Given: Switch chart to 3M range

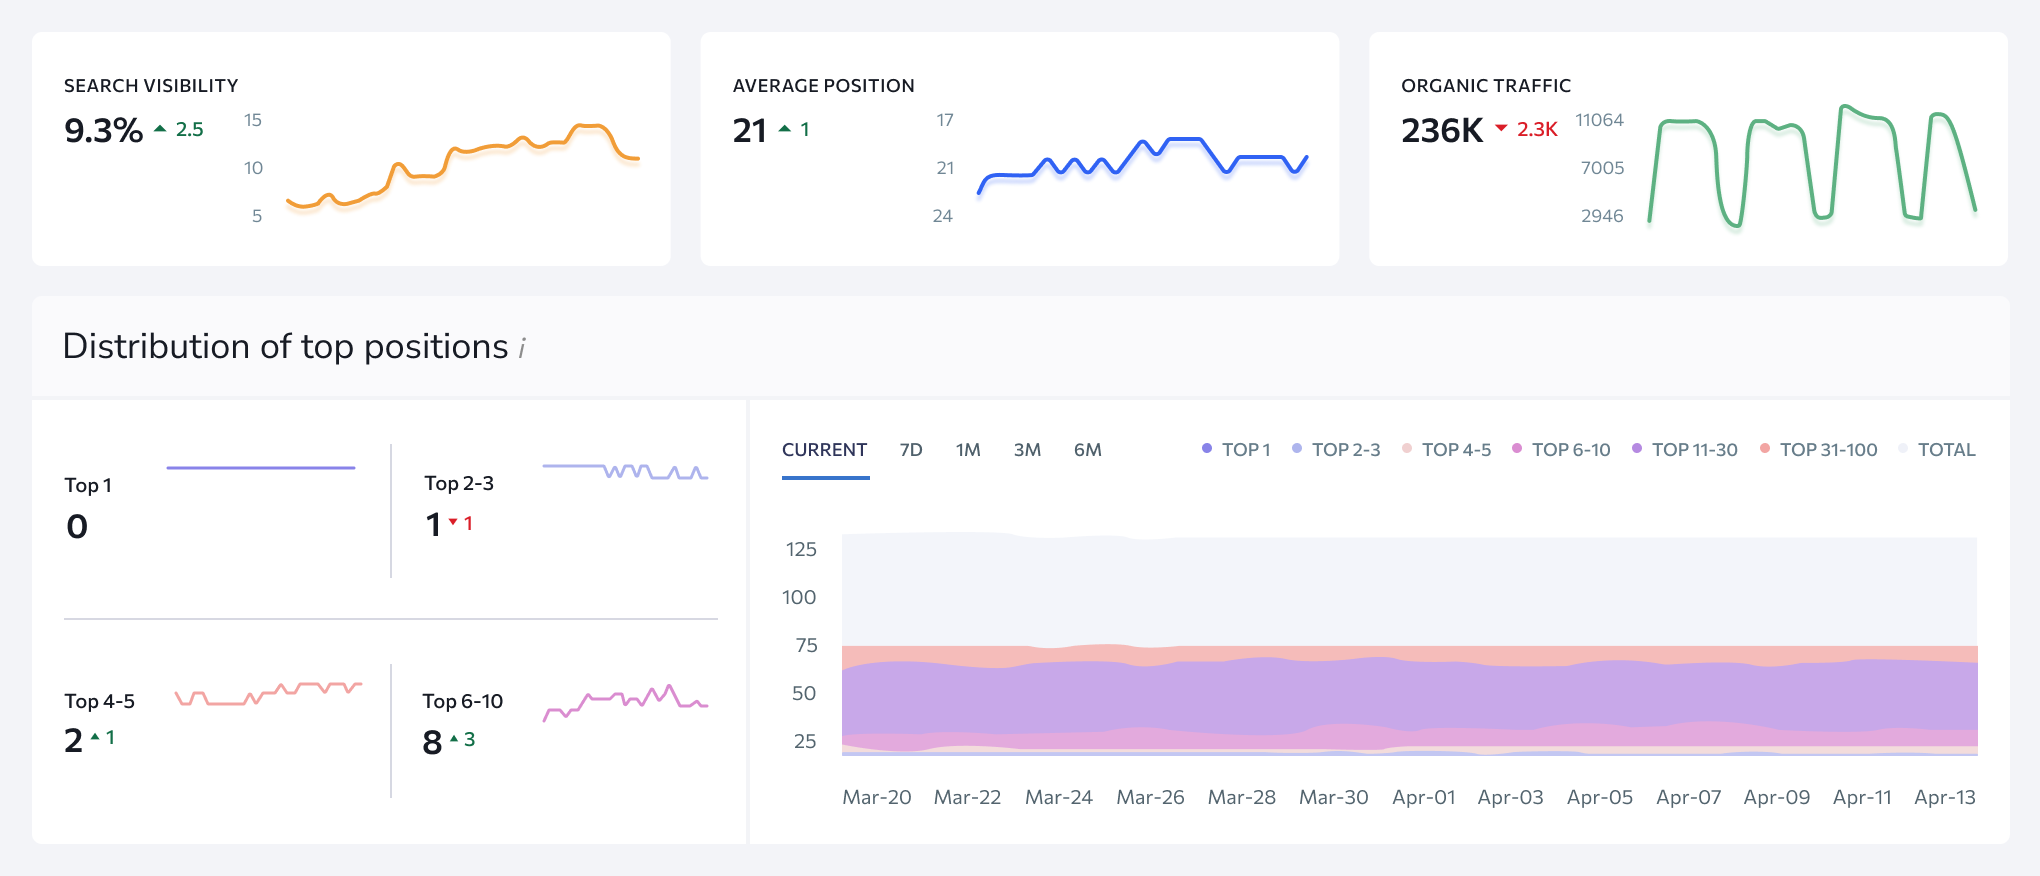Looking at the screenshot, I should point(1027,450).
